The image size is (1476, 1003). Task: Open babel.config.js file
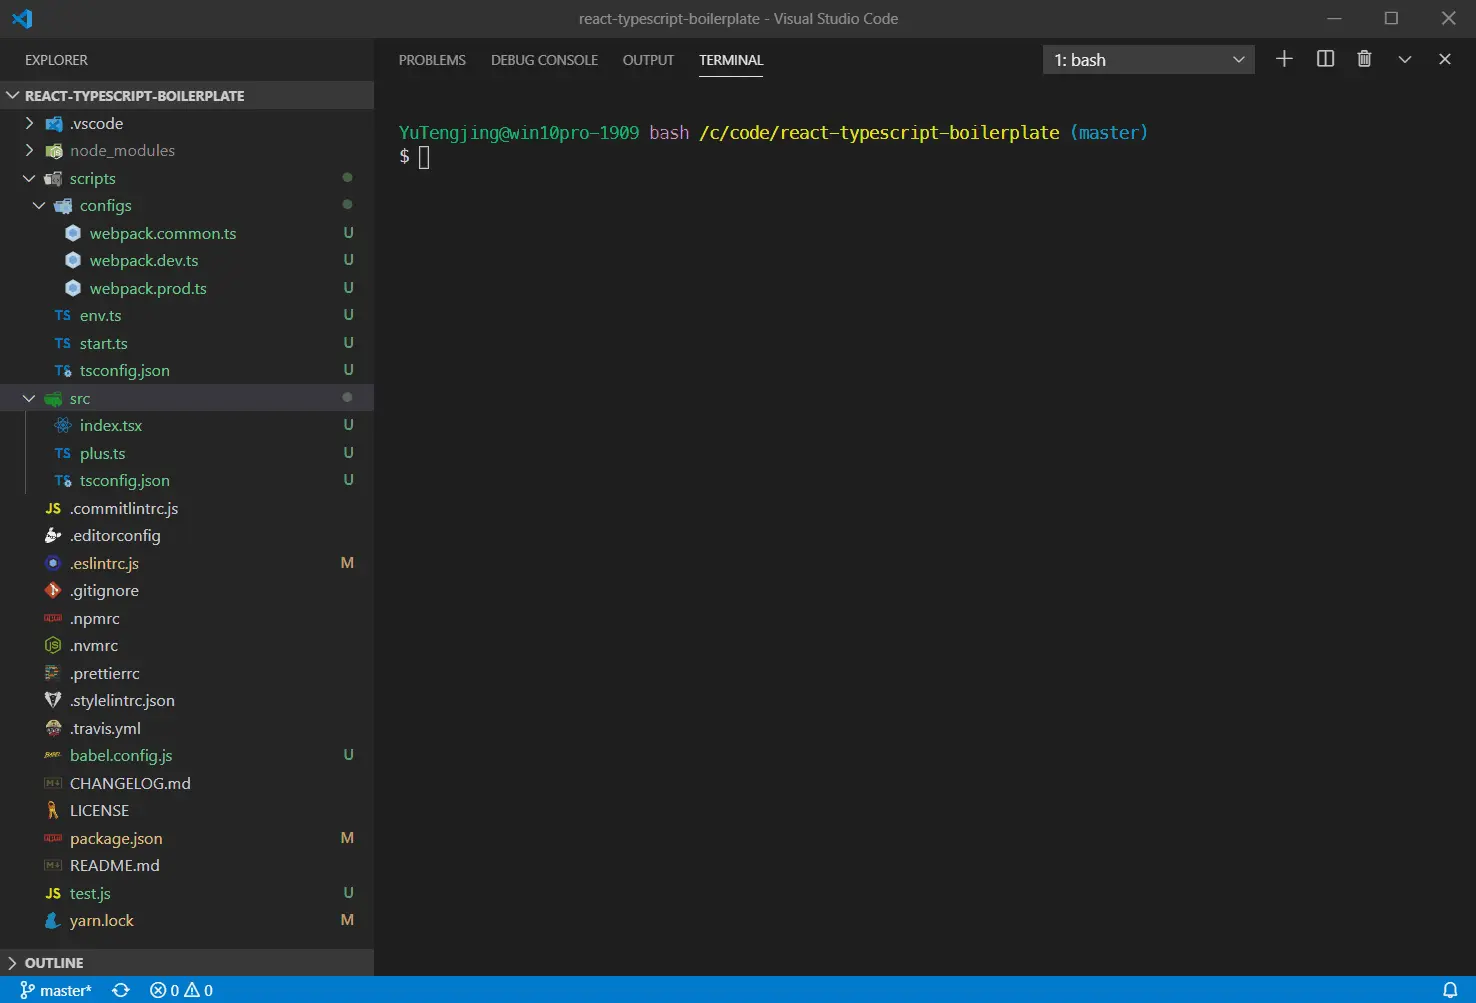187,755
